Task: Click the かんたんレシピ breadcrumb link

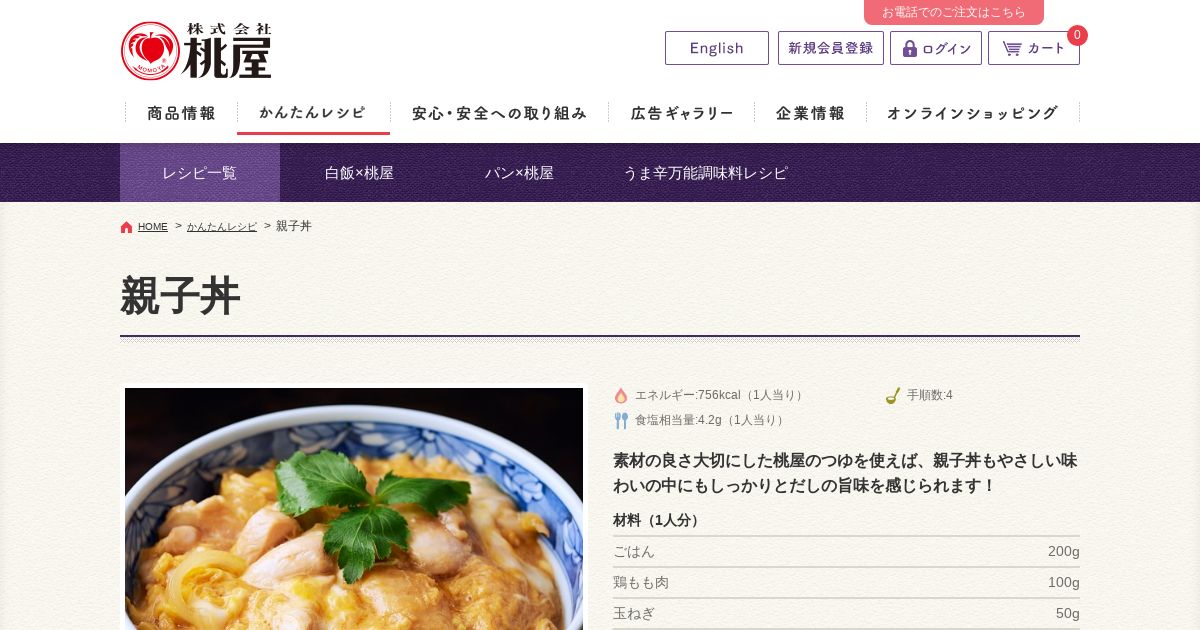Action: 222,227
